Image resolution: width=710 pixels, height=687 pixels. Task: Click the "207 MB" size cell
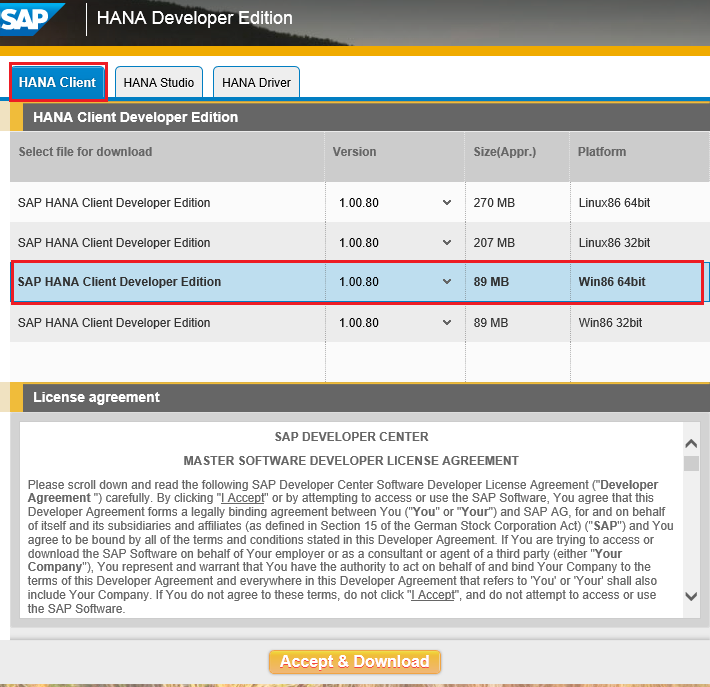(x=494, y=242)
